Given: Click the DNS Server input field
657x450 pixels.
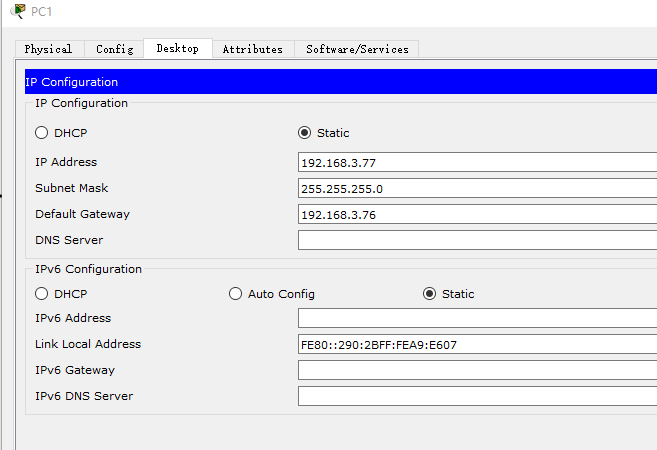Looking at the screenshot, I should [x=476, y=240].
